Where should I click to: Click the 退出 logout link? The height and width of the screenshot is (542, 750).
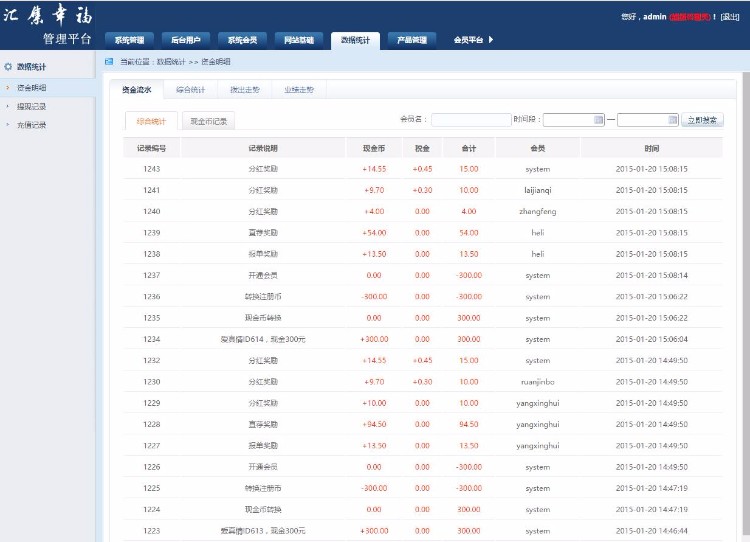point(730,17)
